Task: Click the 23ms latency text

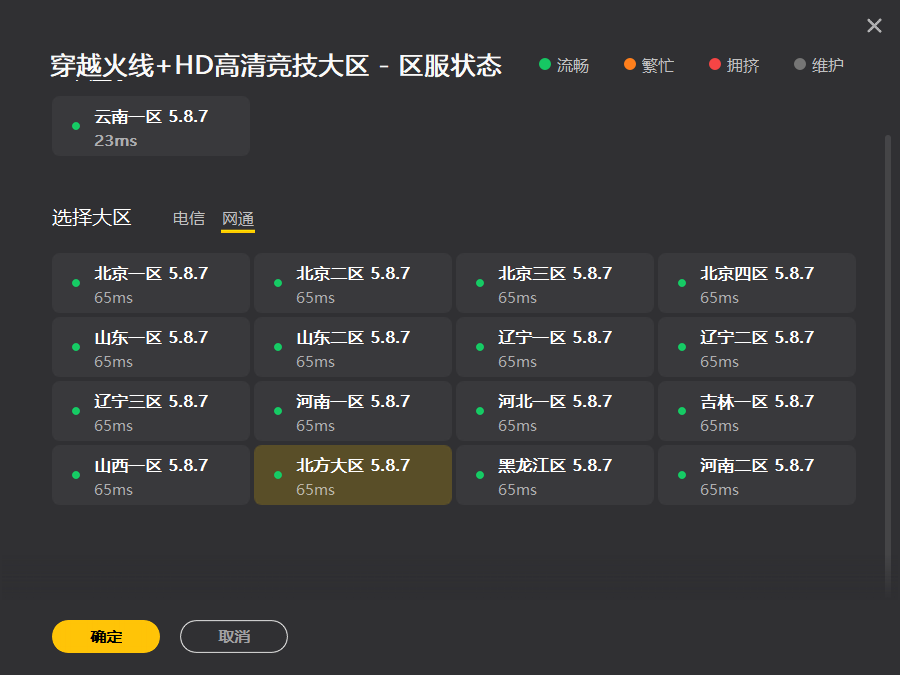Action: [115, 141]
